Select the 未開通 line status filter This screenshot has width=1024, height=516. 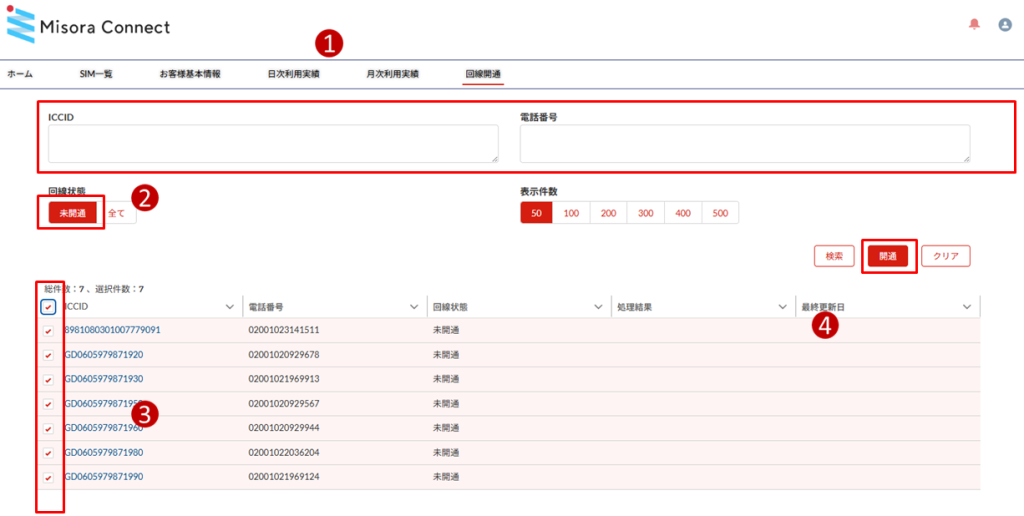click(71, 213)
